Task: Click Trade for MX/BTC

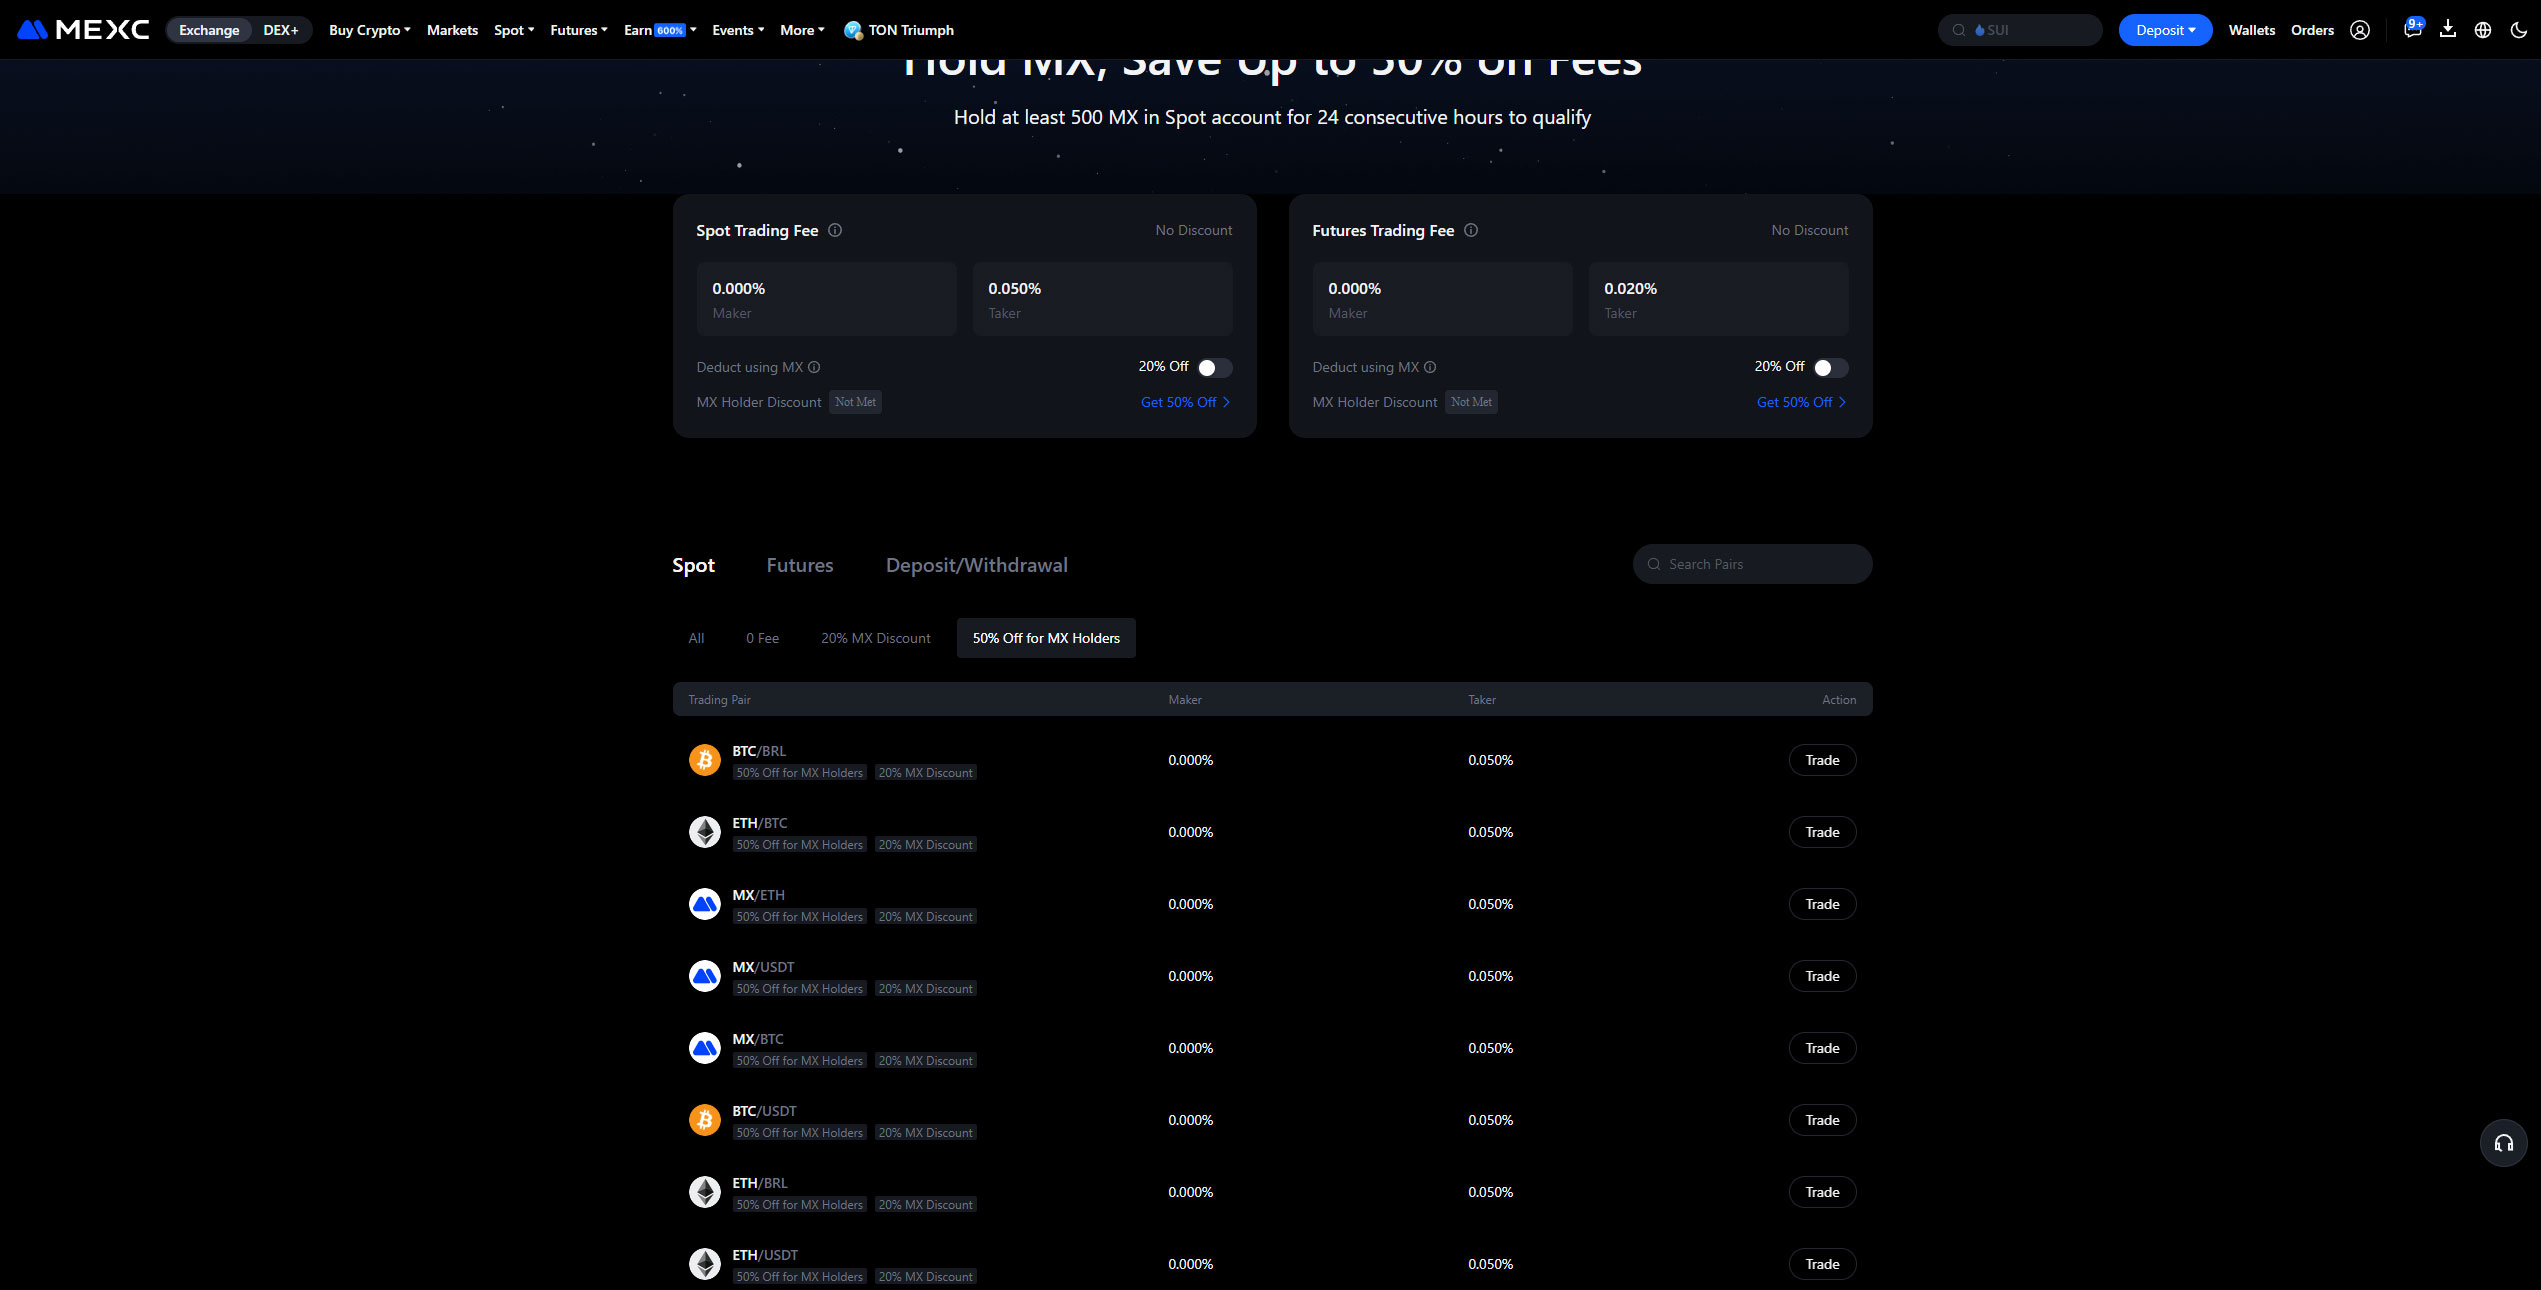Action: coord(1822,1048)
